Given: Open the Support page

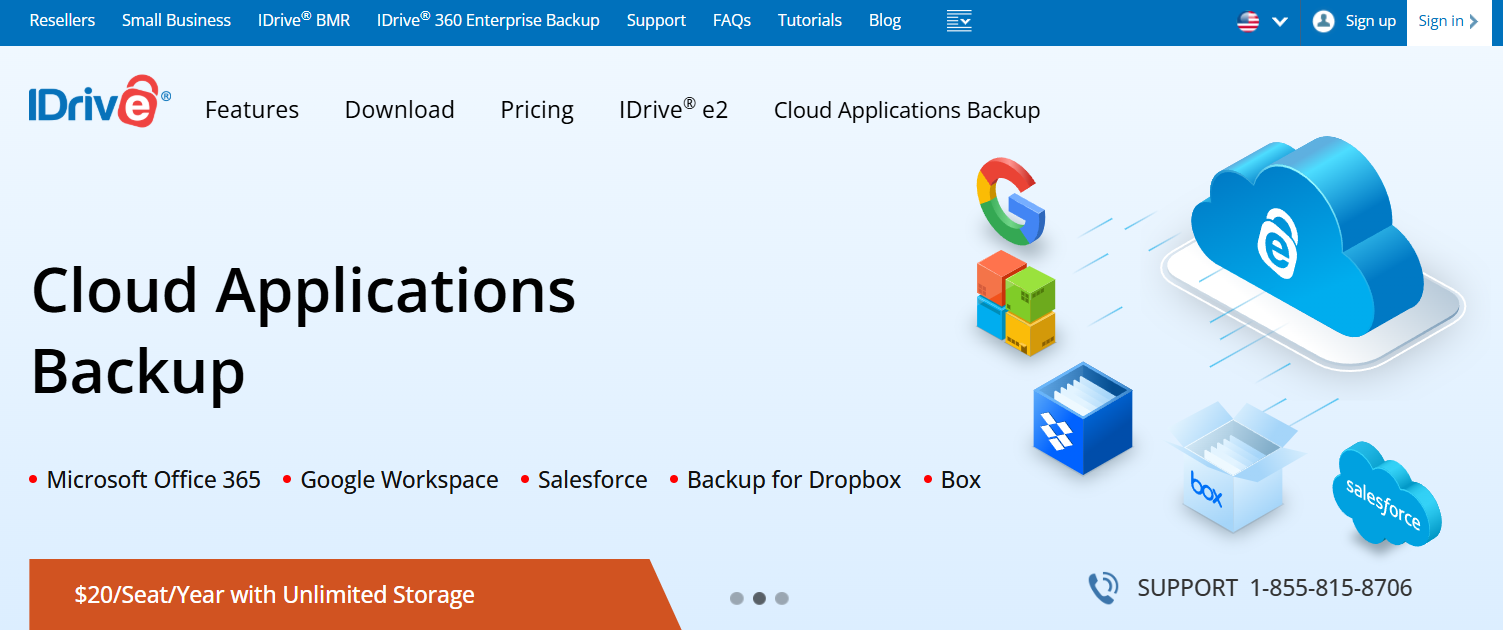Looking at the screenshot, I should (656, 20).
